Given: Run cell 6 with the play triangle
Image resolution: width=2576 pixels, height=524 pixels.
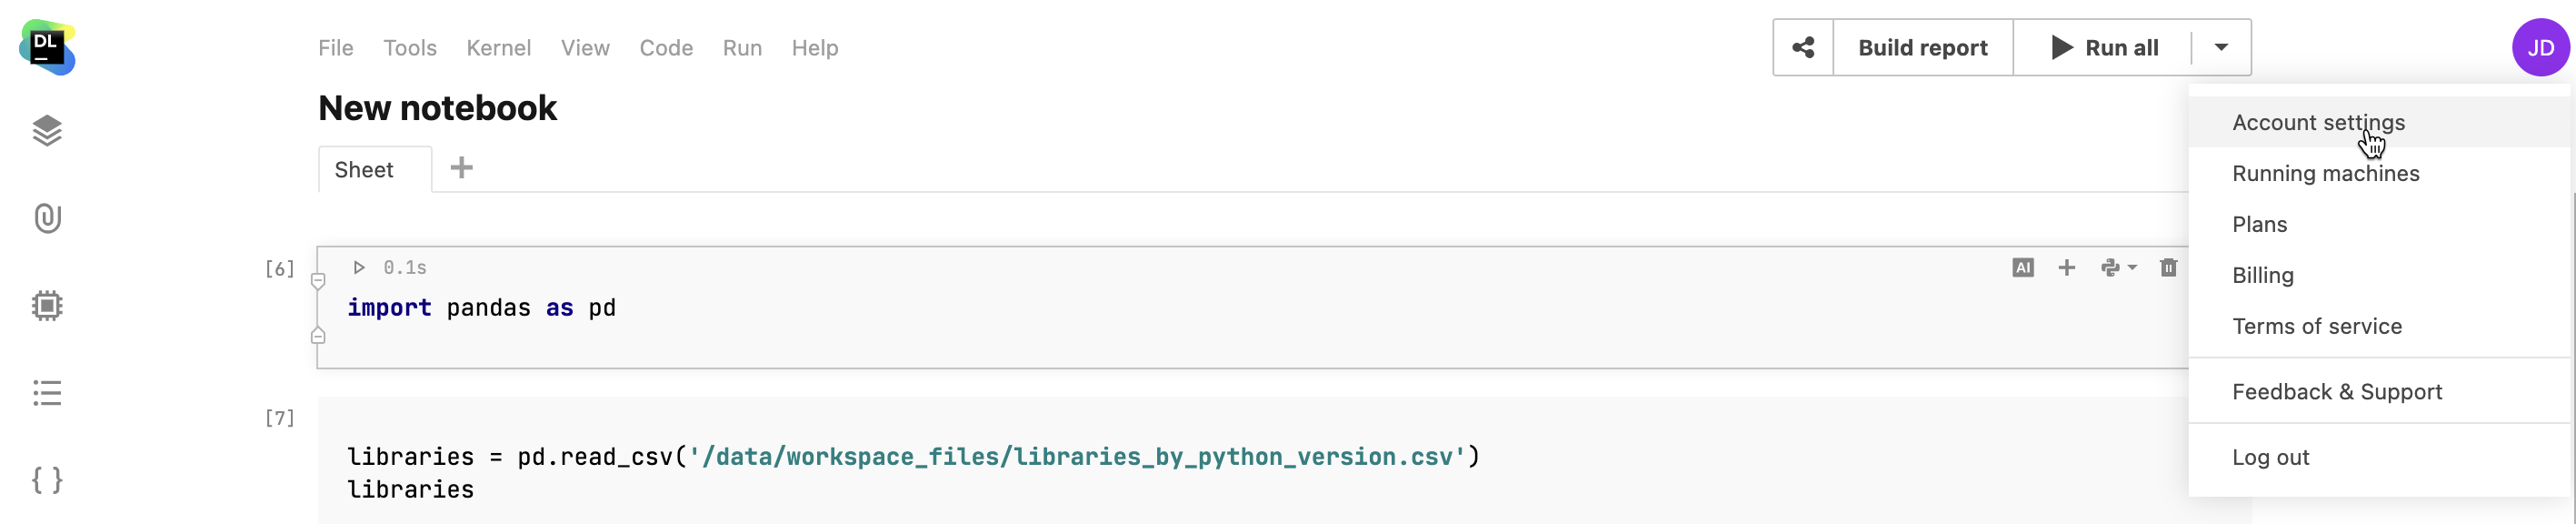Looking at the screenshot, I should (359, 268).
